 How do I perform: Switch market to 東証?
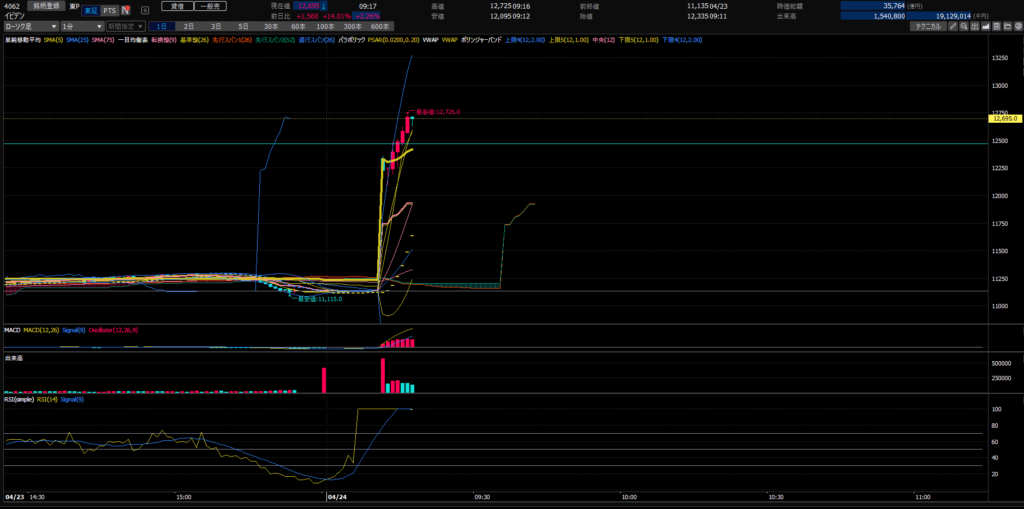89,10
